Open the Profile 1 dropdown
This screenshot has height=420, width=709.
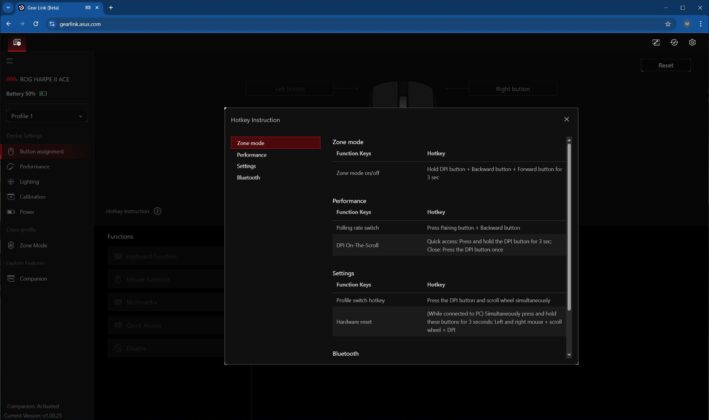(x=47, y=116)
